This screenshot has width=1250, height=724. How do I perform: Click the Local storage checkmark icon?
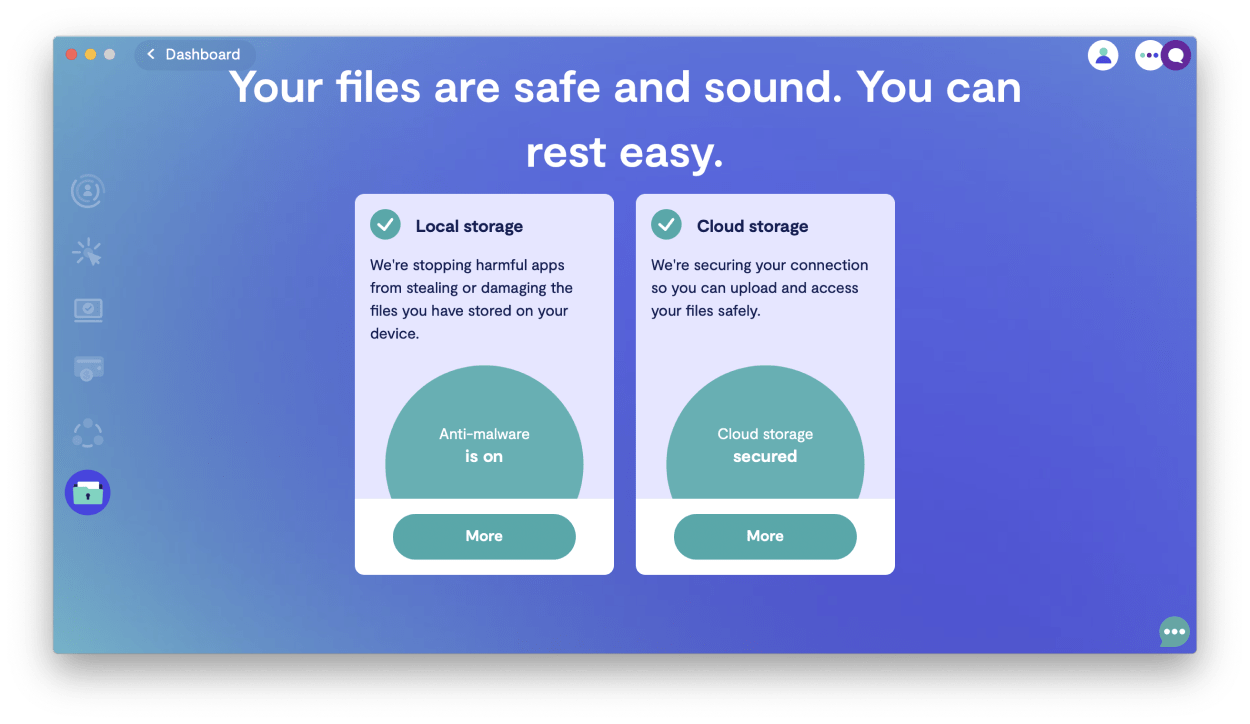(385, 224)
